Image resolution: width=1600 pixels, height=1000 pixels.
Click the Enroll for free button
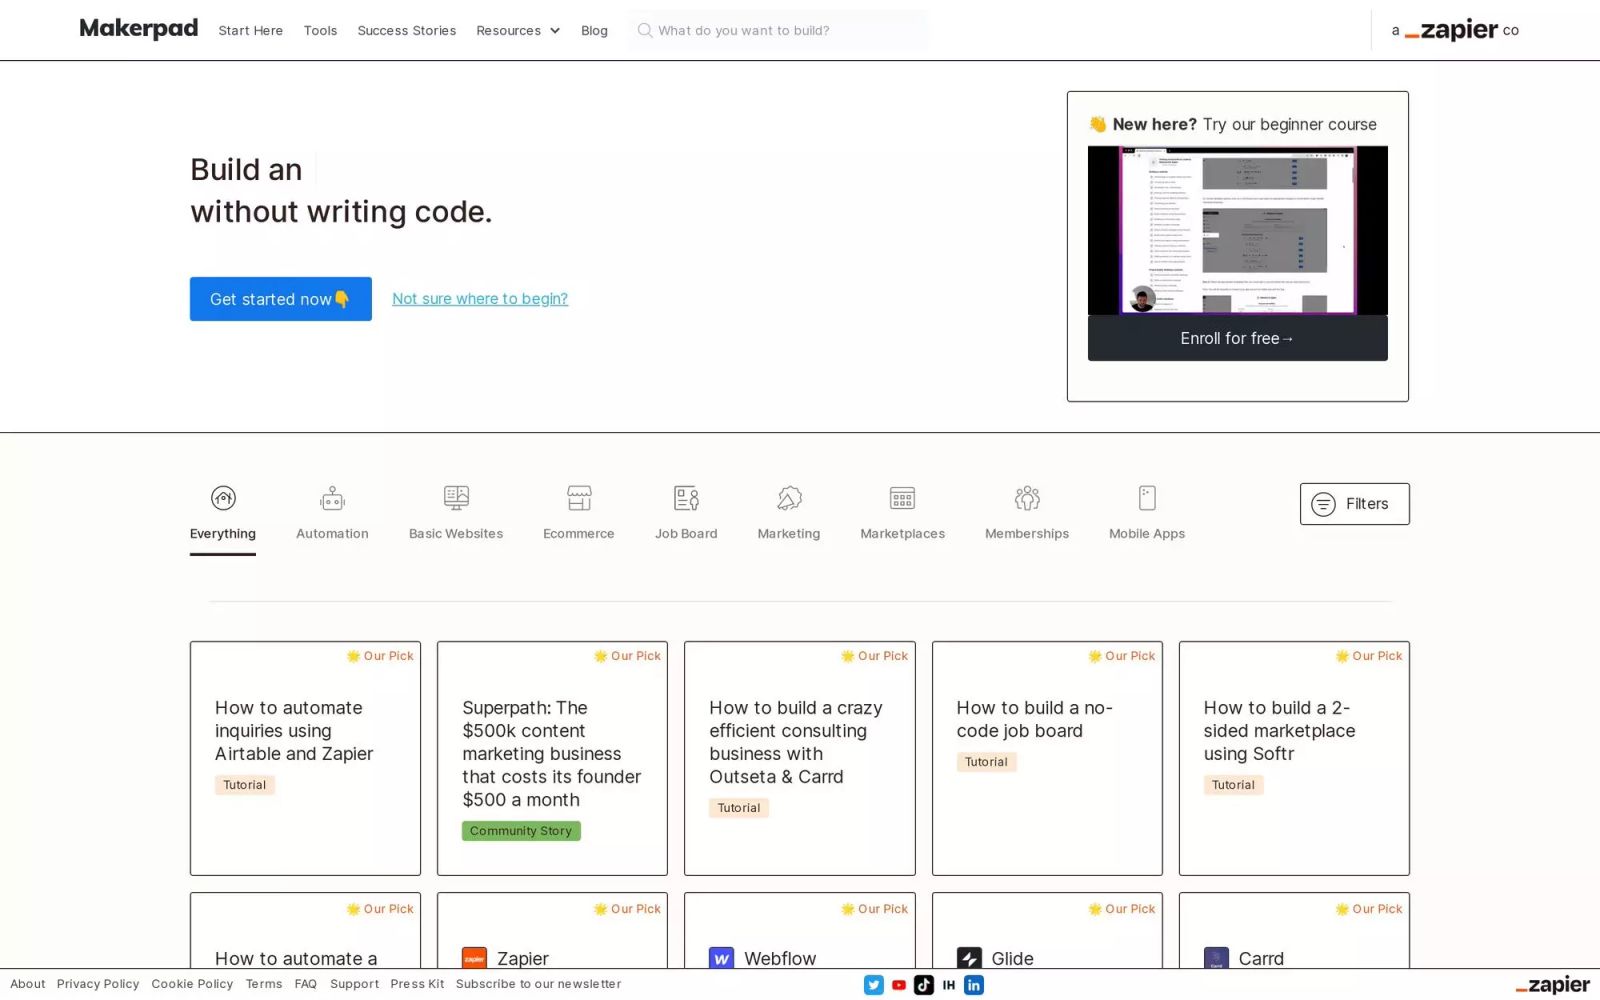[x=1238, y=338]
